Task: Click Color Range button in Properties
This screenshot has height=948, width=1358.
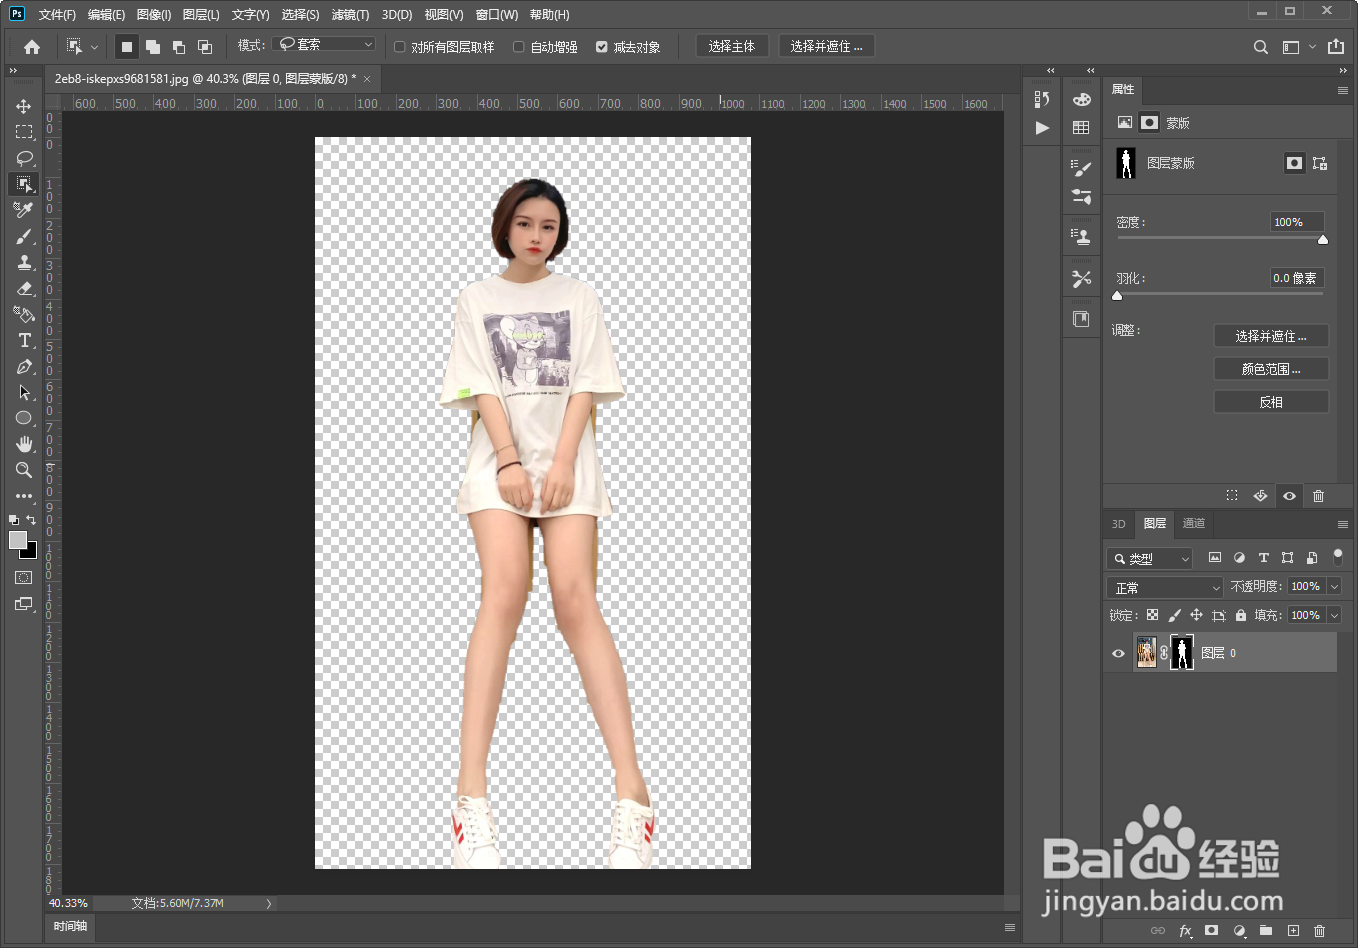Action: click(x=1271, y=369)
